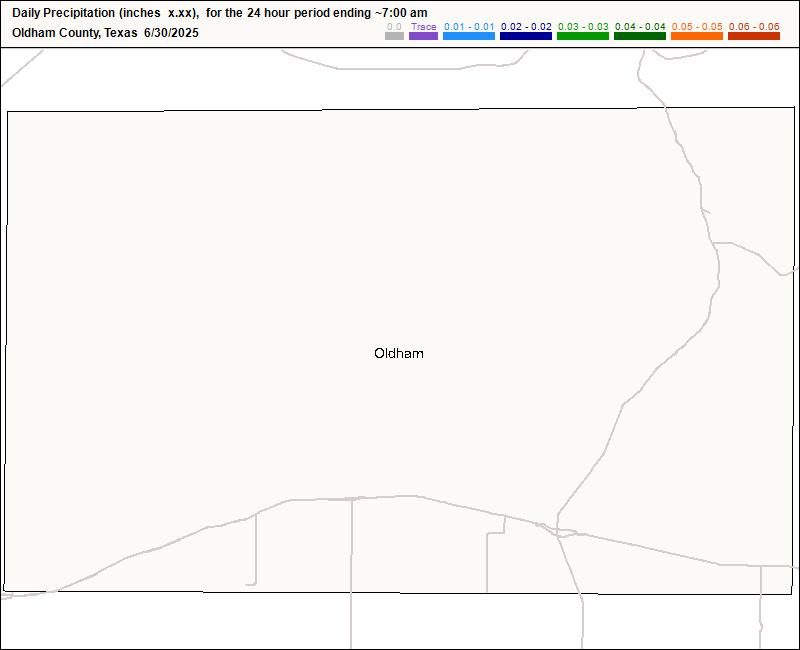Image resolution: width=800 pixels, height=650 pixels.
Task: Click the red 0.06 - 0.06 legend swatch
Action: click(754, 36)
